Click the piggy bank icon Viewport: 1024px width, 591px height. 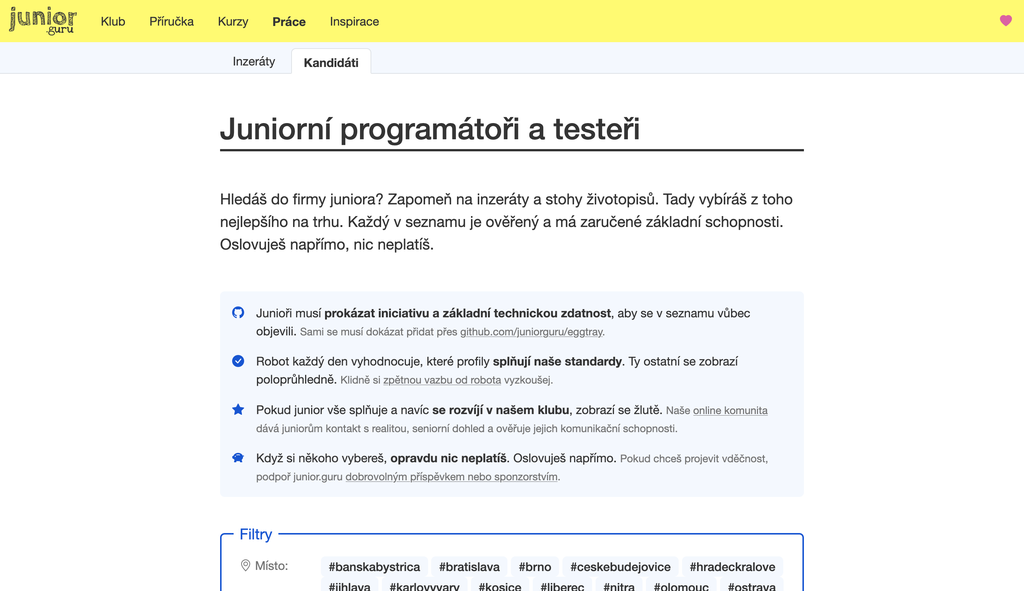[238, 458]
